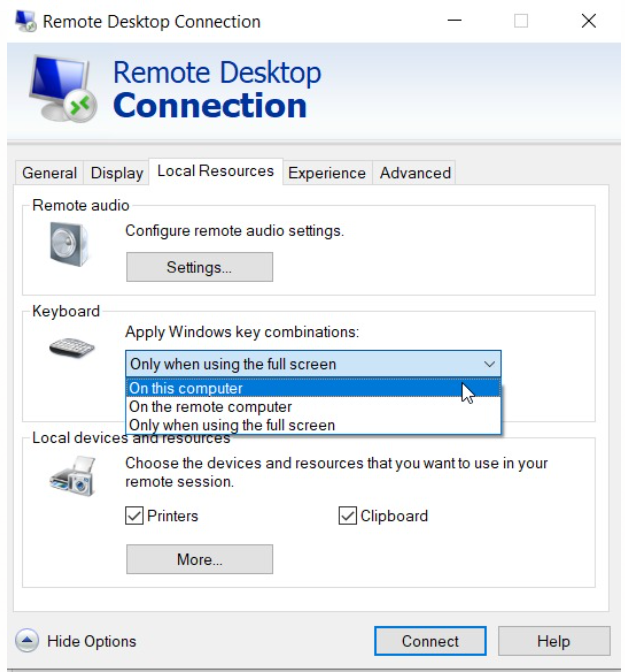Minimize the Remote Desktop Connection window
The height and width of the screenshot is (672, 625).
point(454,21)
